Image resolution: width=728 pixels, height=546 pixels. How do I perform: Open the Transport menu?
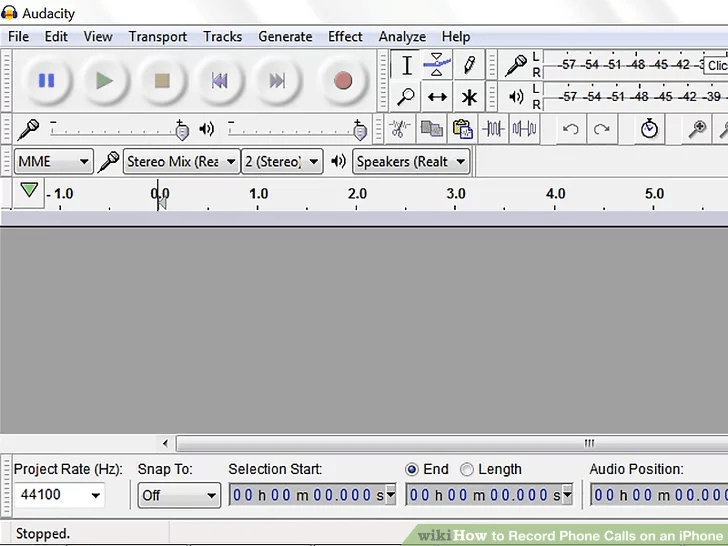pyautogui.click(x=157, y=37)
